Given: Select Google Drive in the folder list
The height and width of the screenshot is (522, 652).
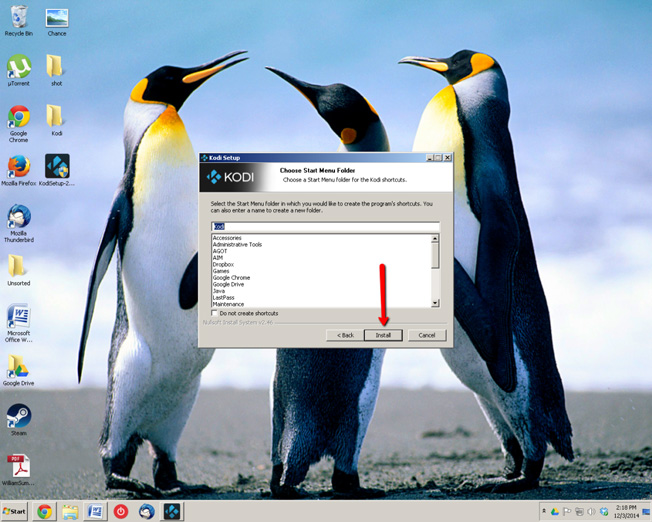Looking at the screenshot, I should pos(229,285).
